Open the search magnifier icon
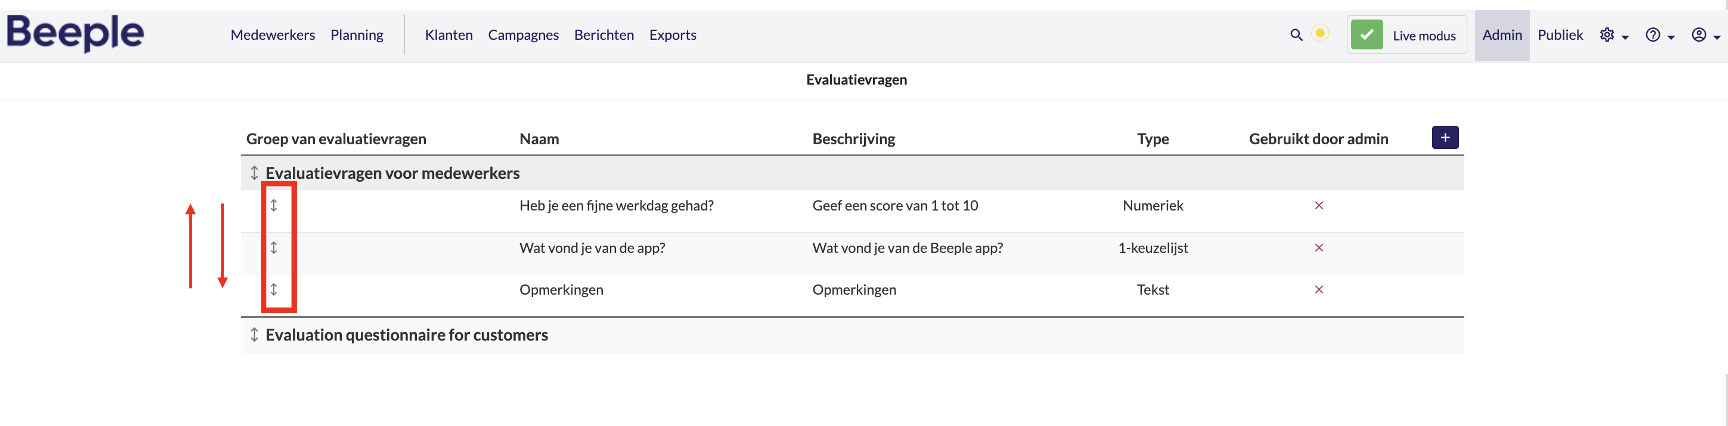Viewport: 1728px width, 426px height. coord(1296,35)
